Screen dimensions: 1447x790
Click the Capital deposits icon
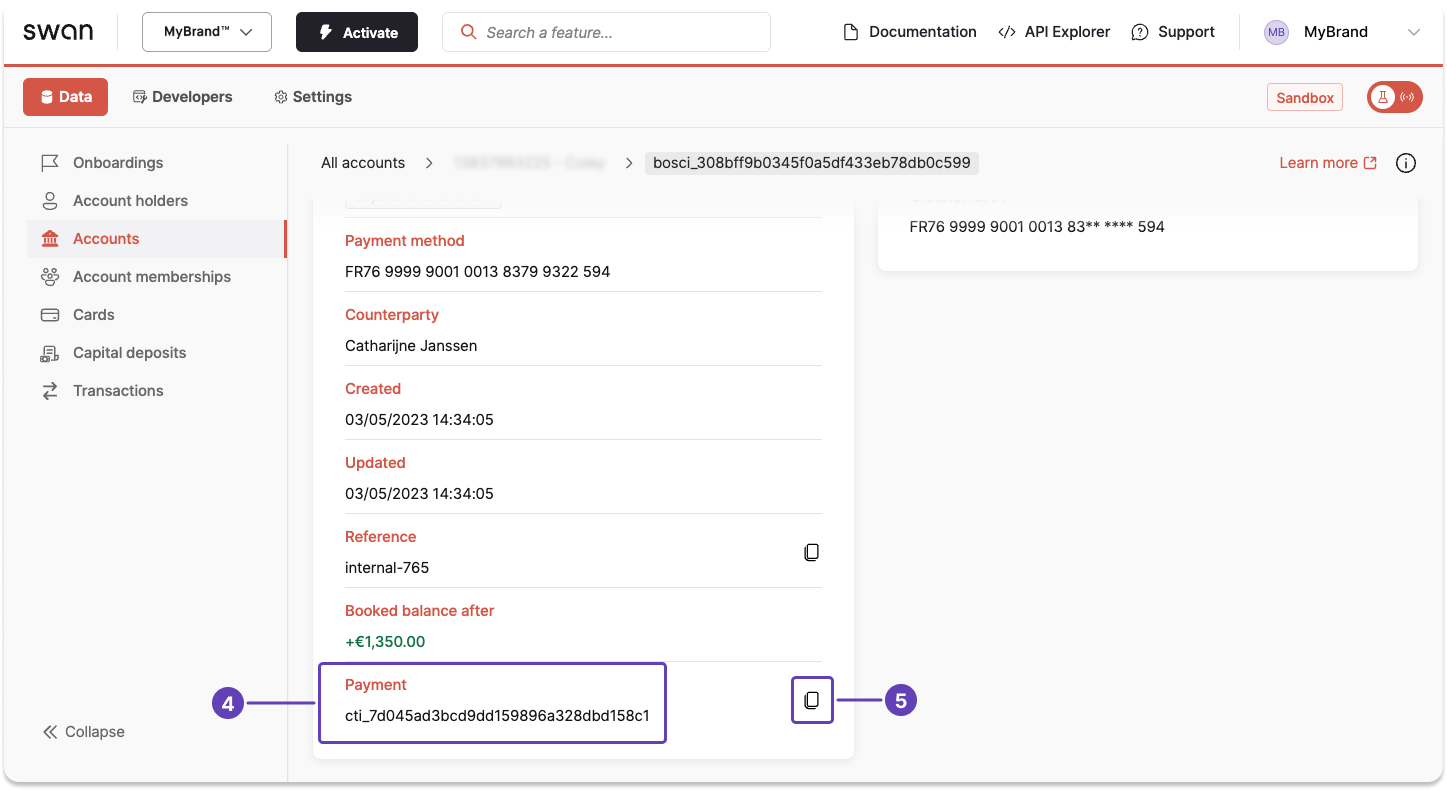[x=50, y=352]
